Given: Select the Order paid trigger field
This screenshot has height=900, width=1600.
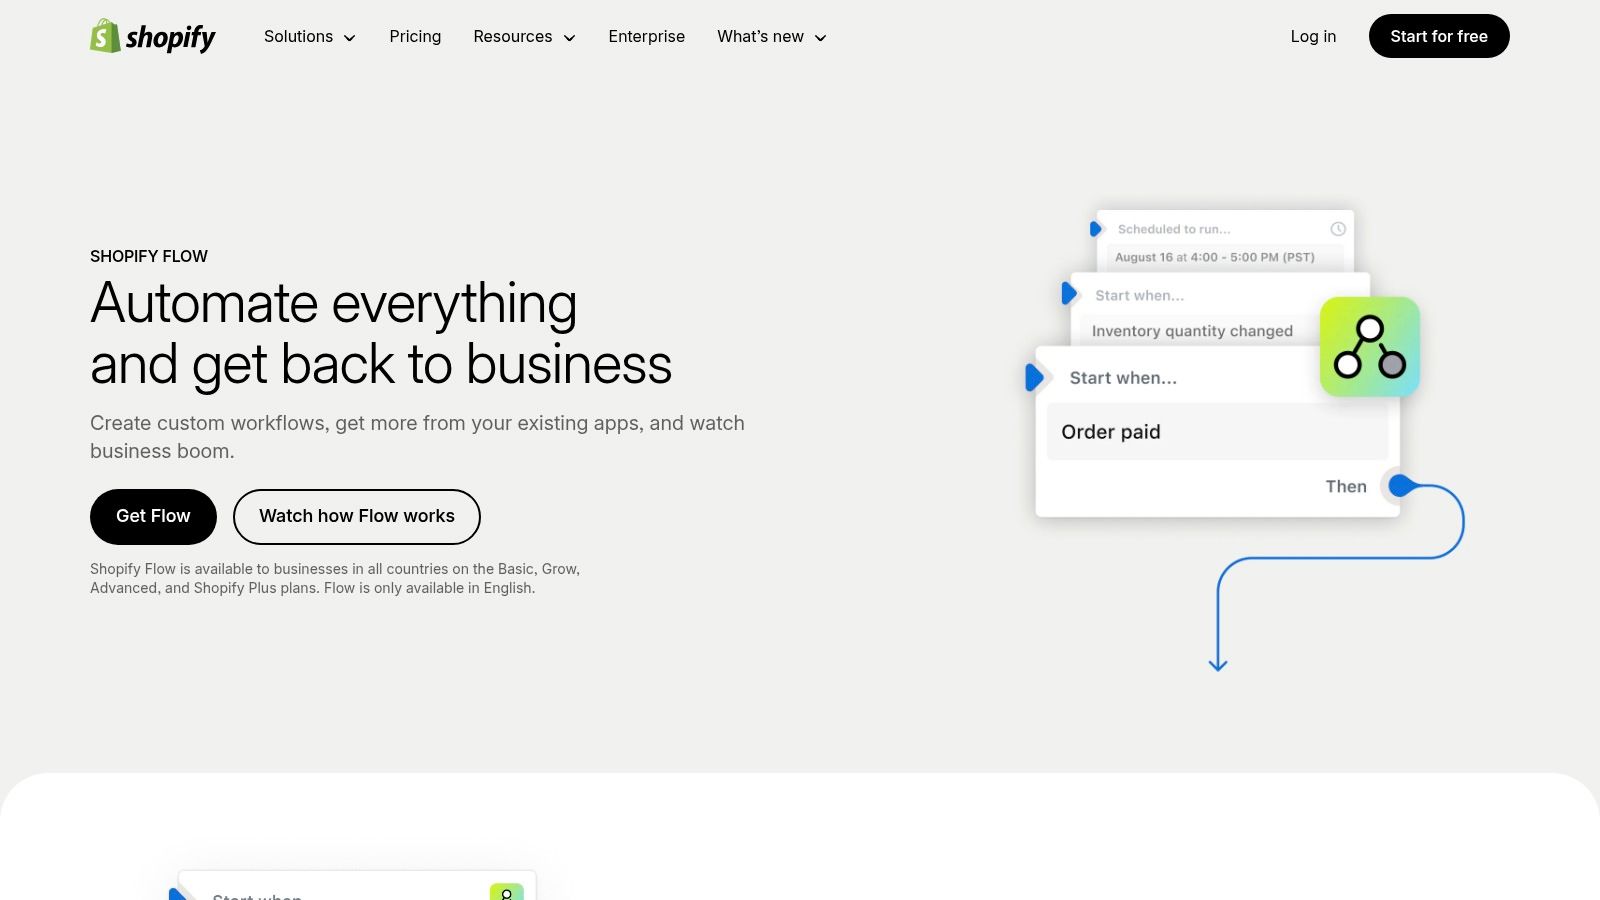Looking at the screenshot, I should coord(1217,432).
